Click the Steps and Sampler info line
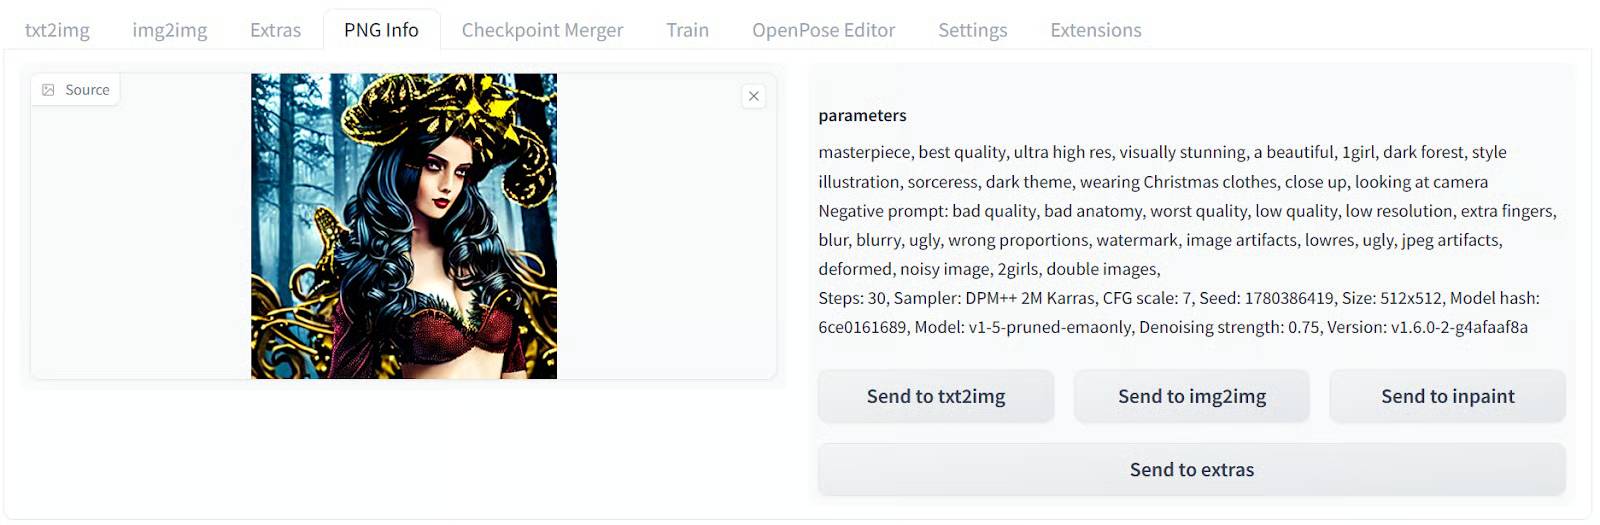1600x525 pixels. click(1178, 298)
